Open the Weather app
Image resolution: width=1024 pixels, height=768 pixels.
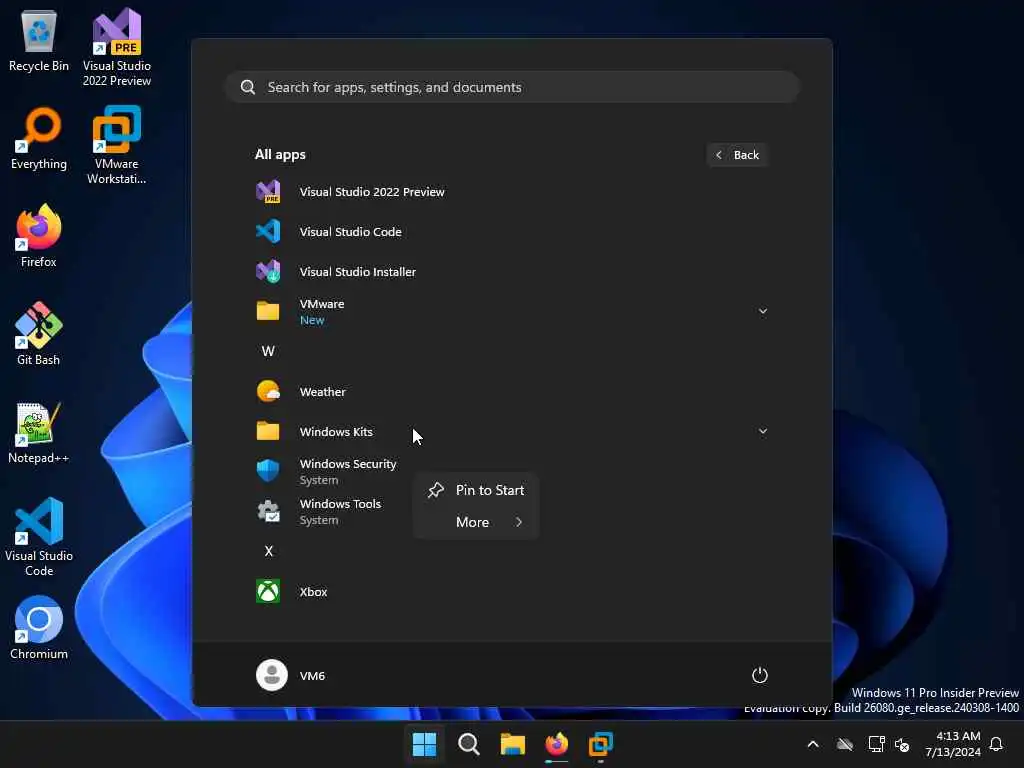point(511,392)
